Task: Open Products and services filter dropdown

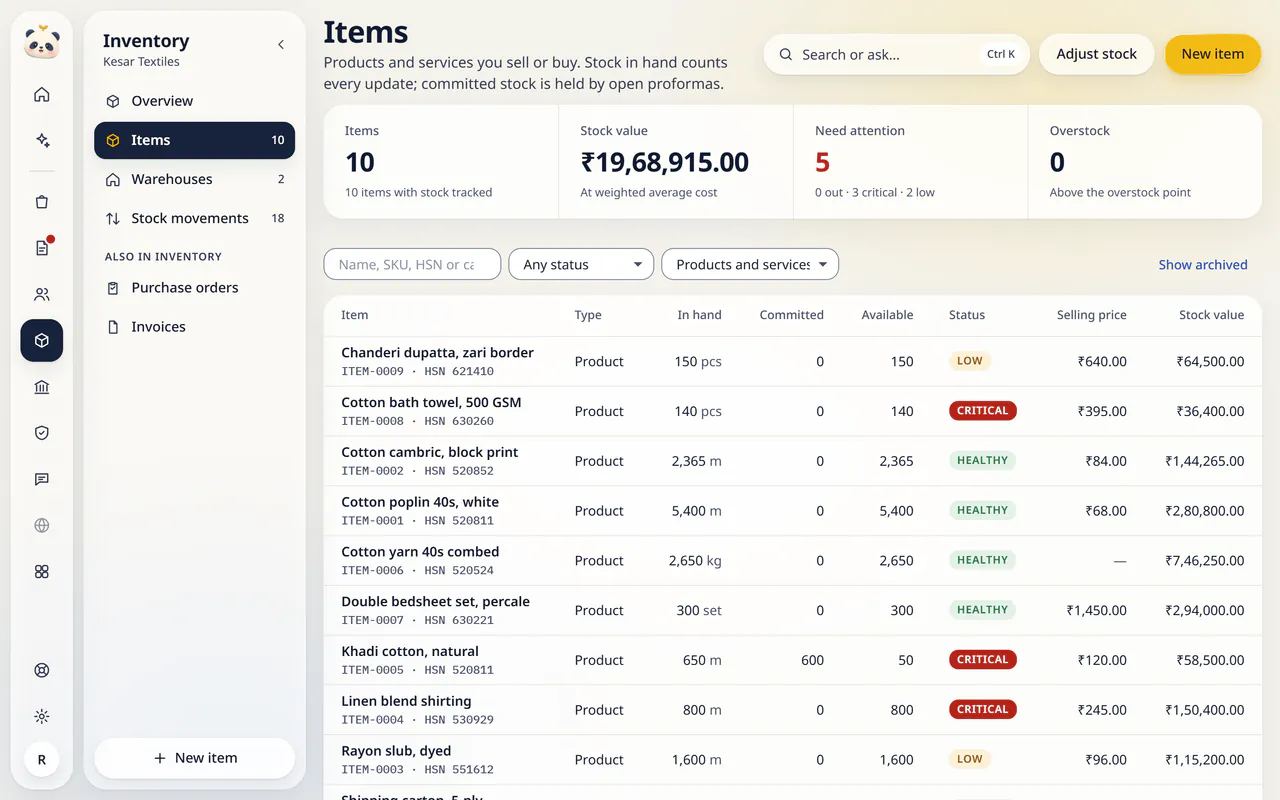Action: [x=750, y=264]
